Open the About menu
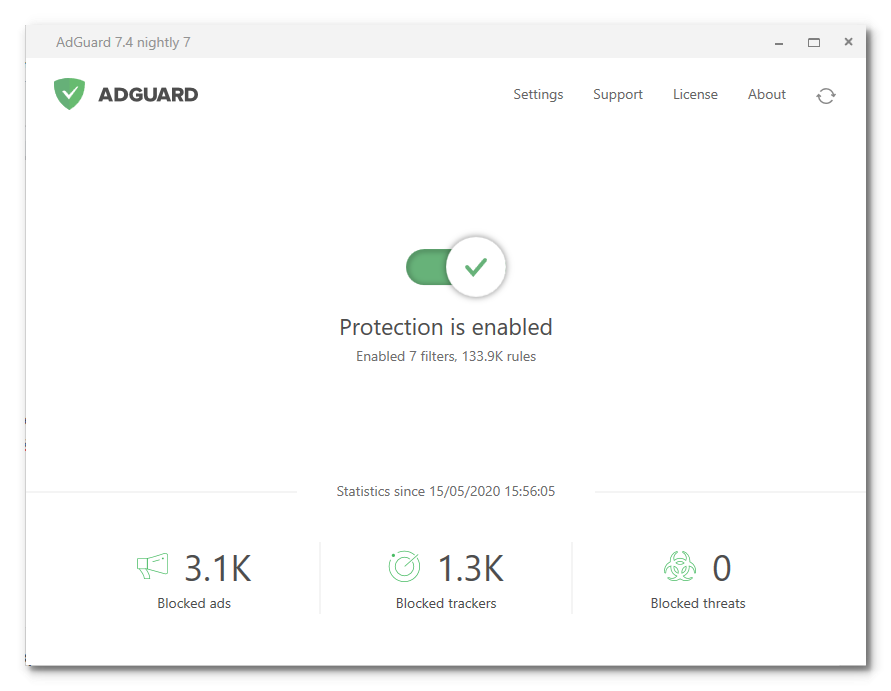This screenshot has height=691, width=891. click(x=767, y=94)
